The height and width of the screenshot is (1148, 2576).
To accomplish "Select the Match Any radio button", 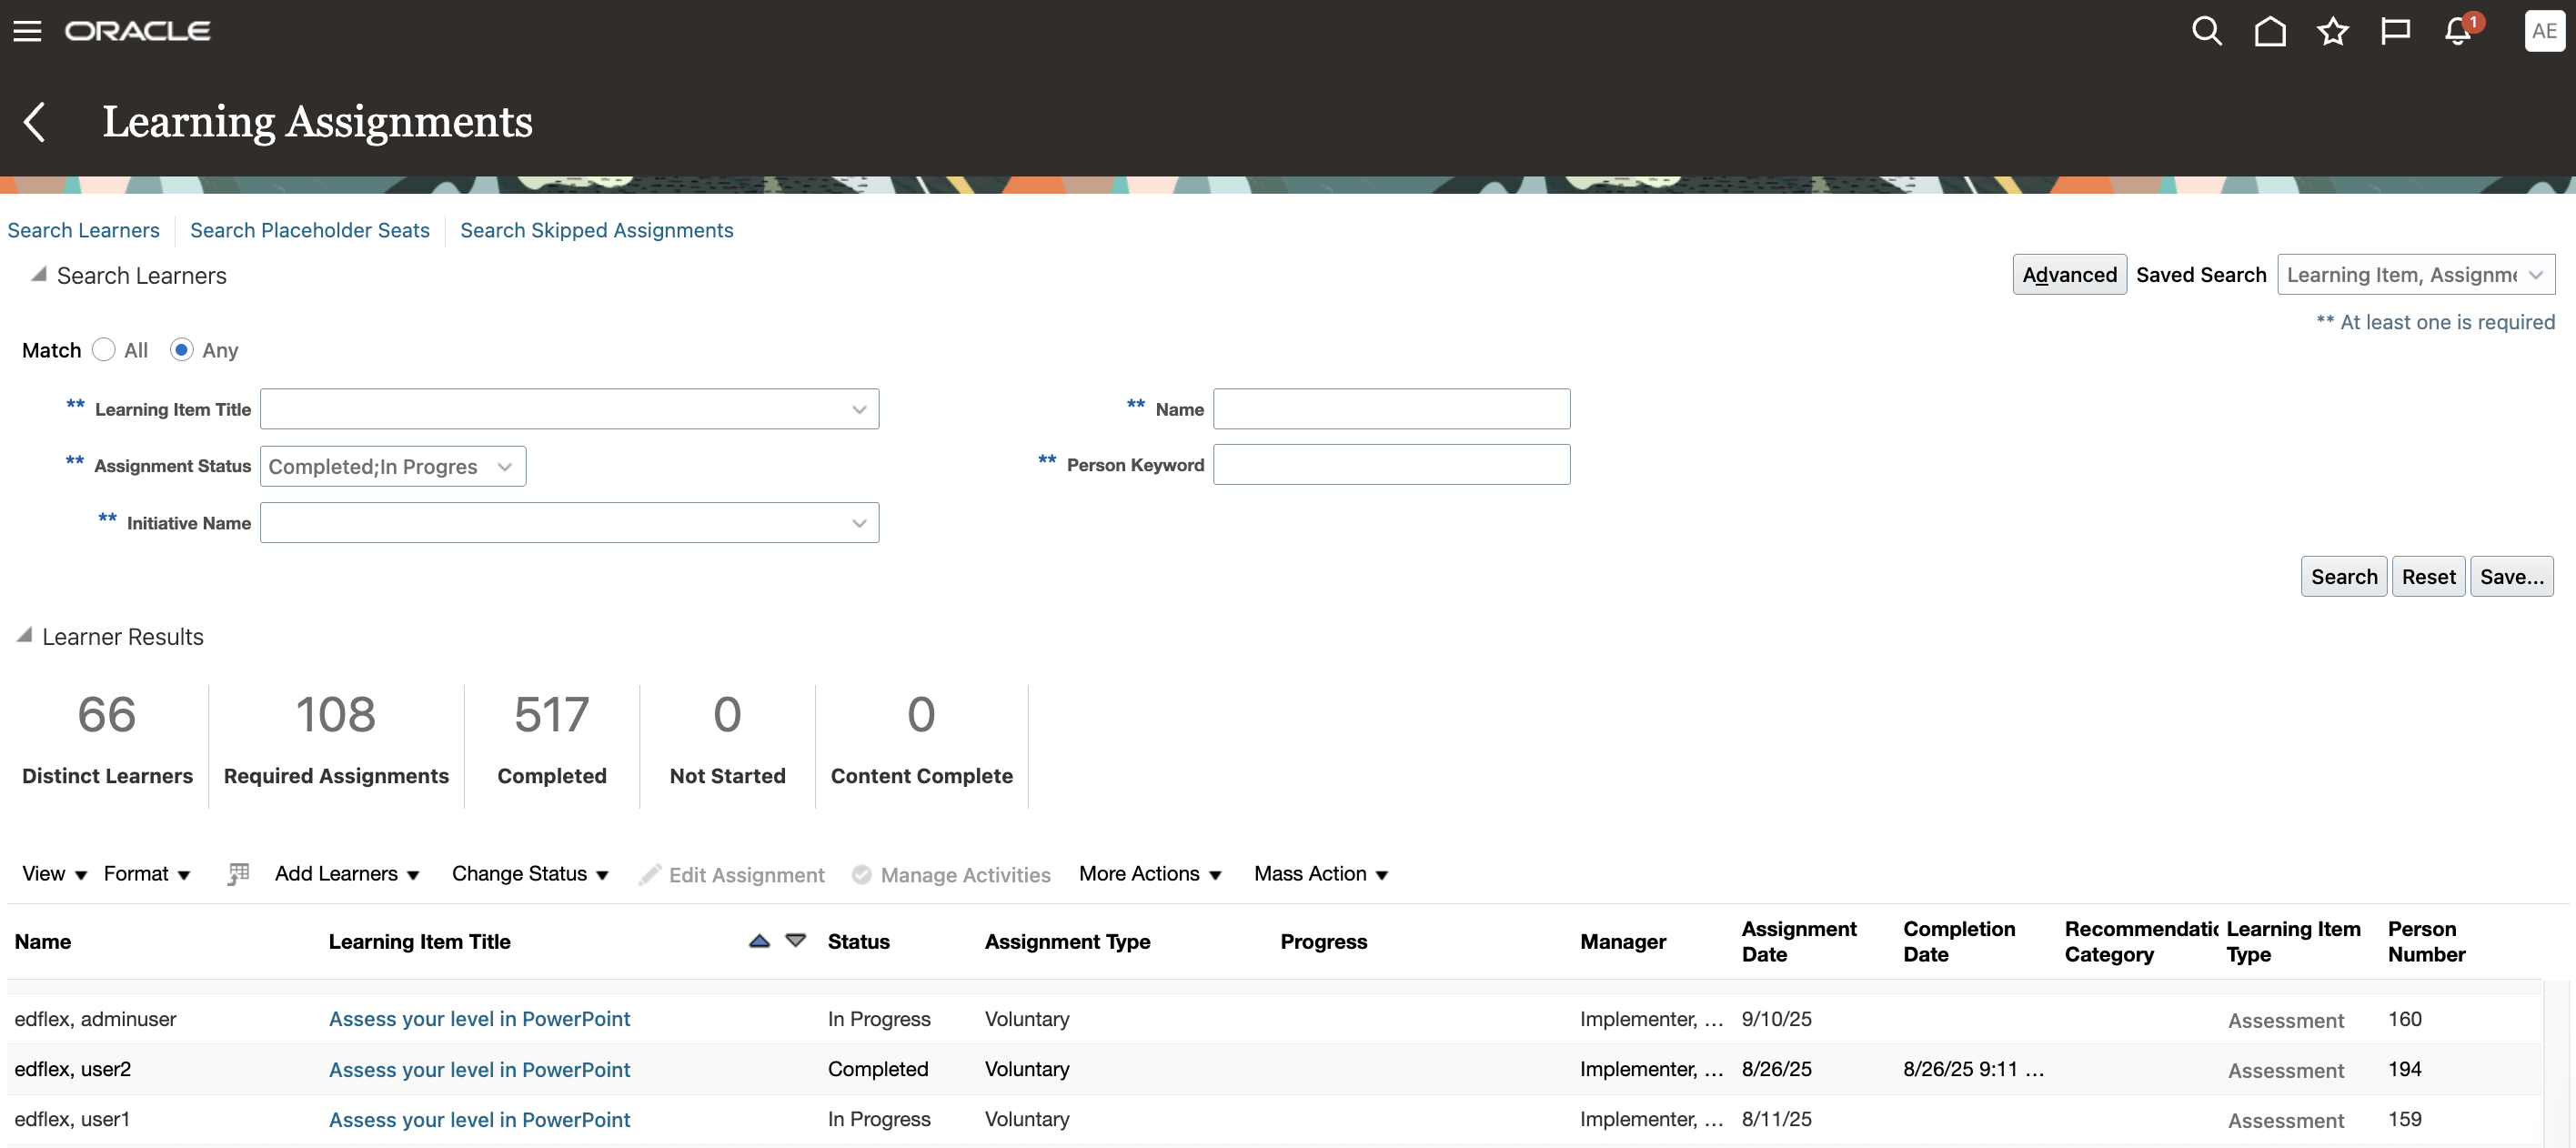I will [181, 350].
